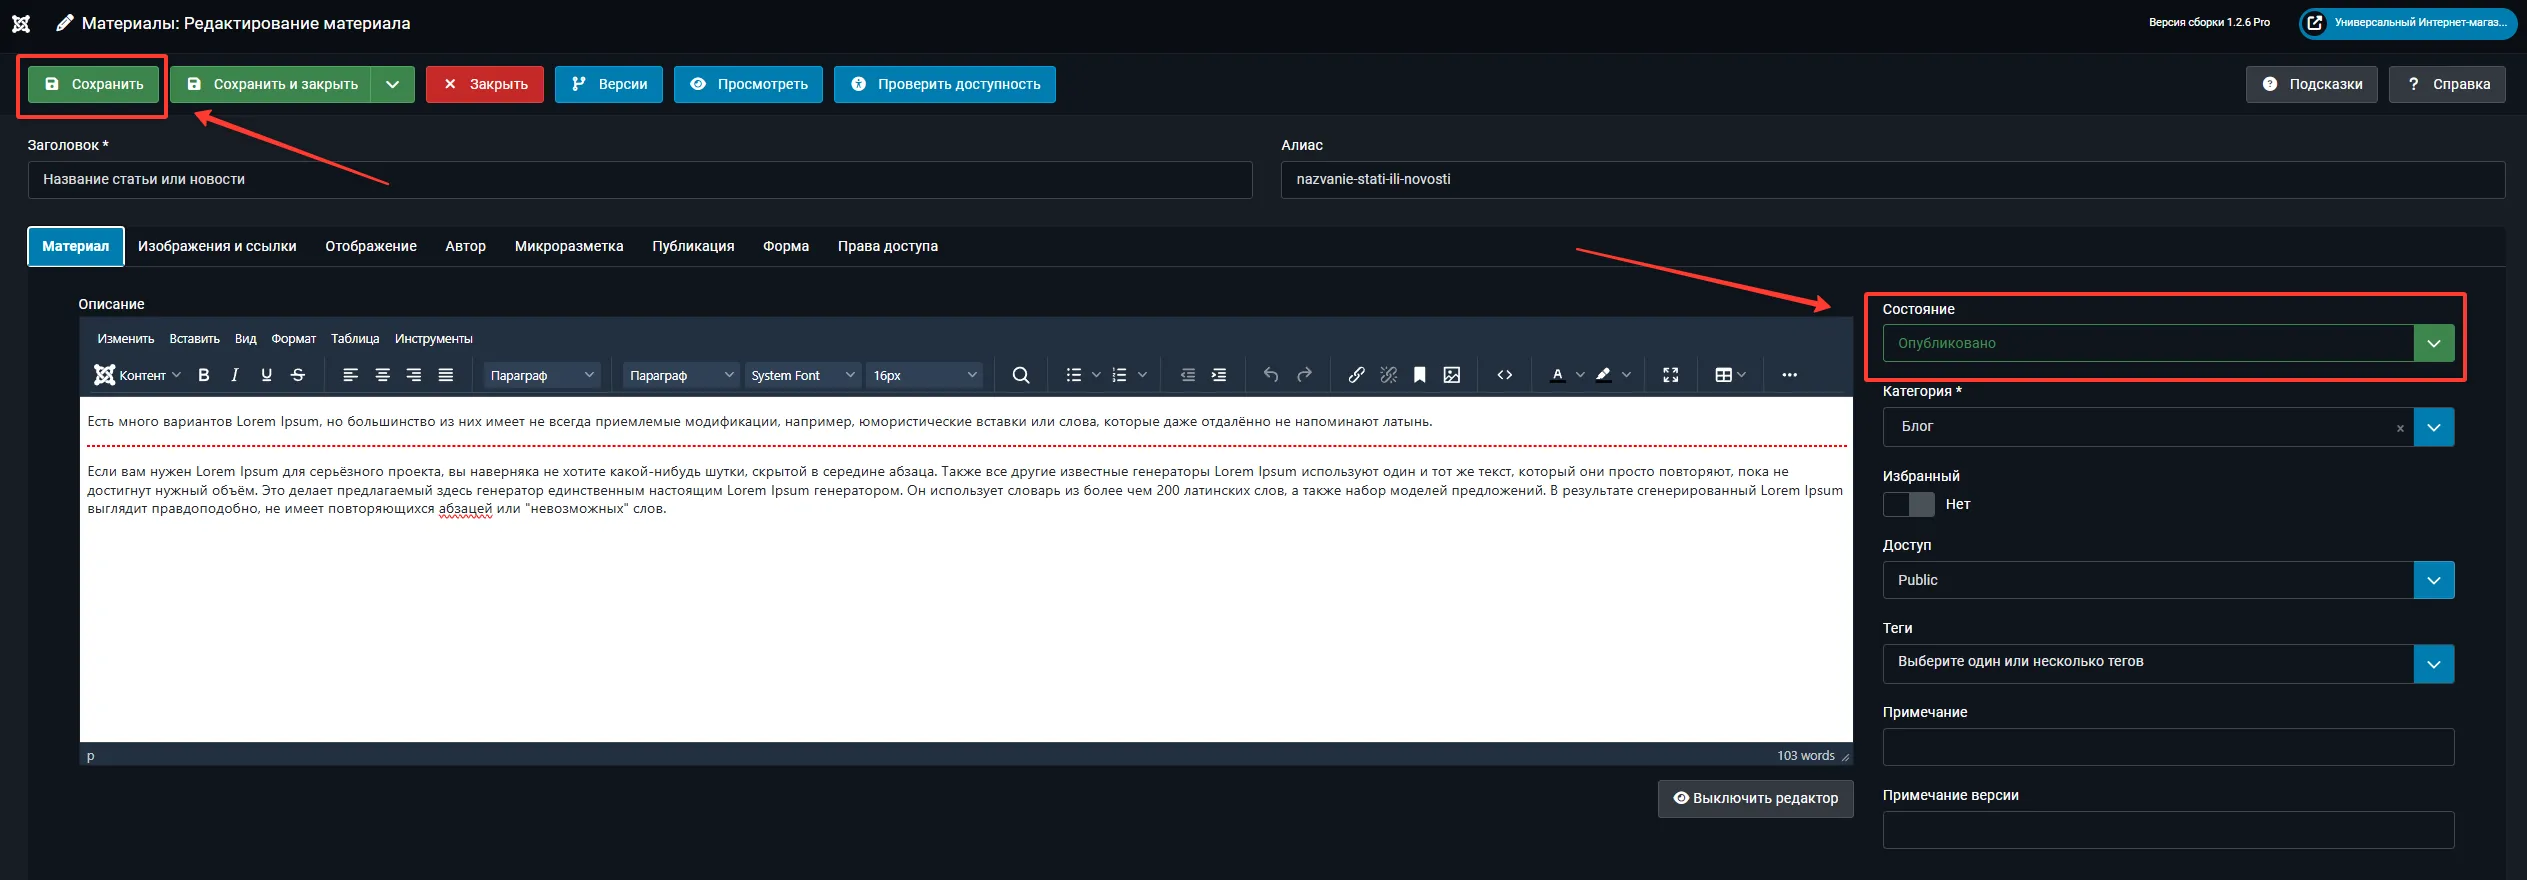Click the Сохранить button
2527x880 pixels.
[94, 84]
